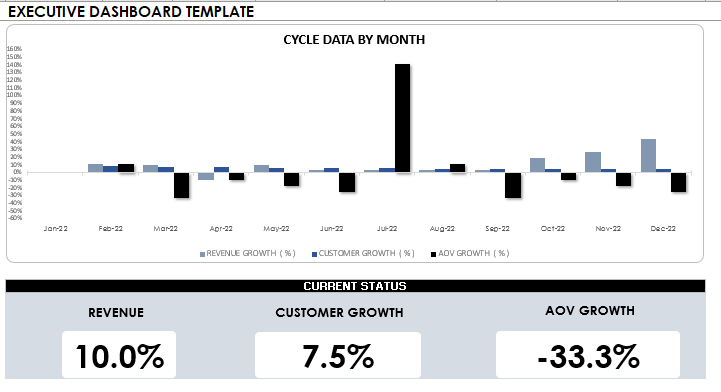721x392 pixels.
Task: Click the Revenue Growth legend swatch
Action: click(x=202, y=254)
